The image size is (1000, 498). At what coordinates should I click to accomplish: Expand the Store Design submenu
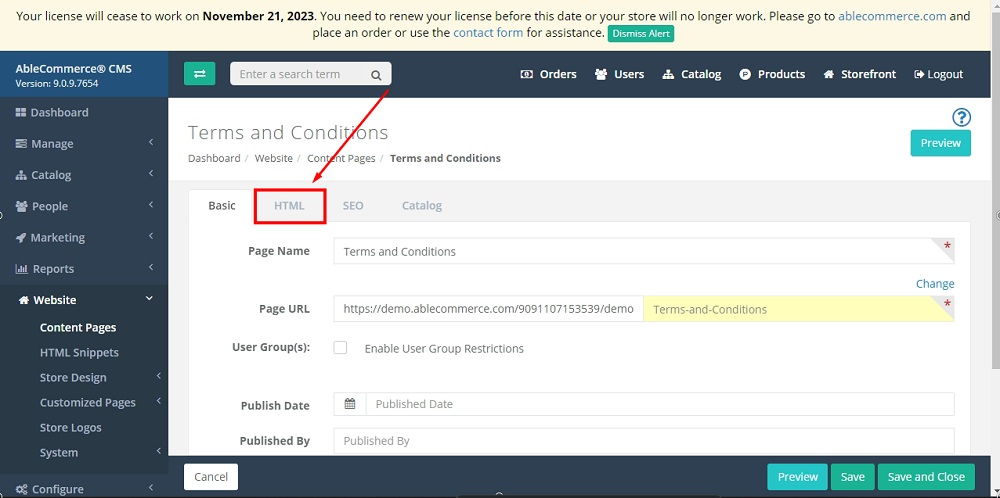(x=158, y=377)
